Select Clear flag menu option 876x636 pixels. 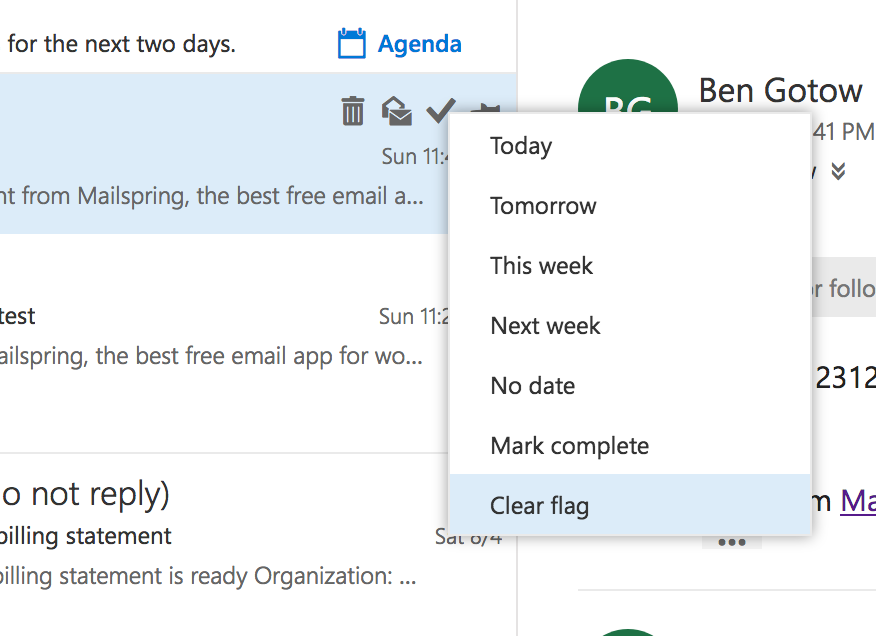(539, 506)
